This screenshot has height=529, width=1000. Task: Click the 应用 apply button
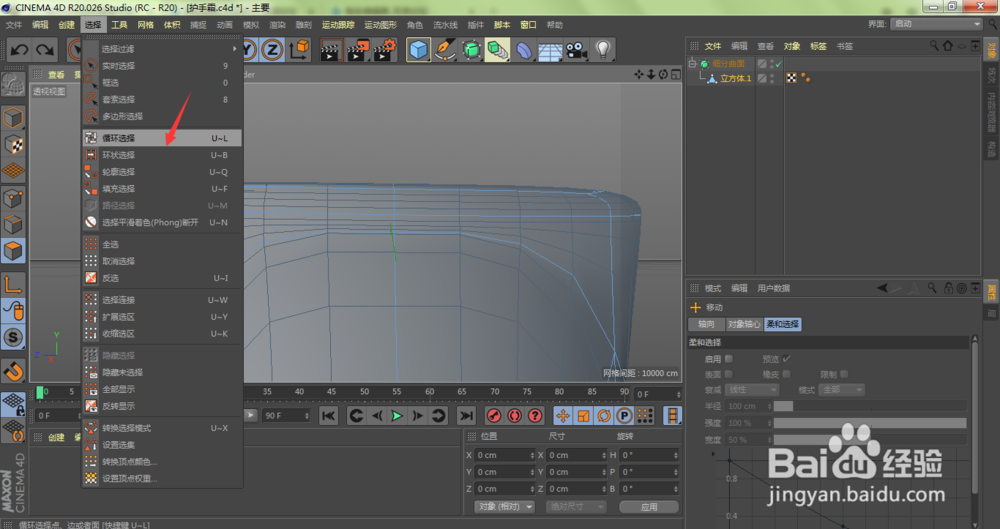[x=651, y=507]
